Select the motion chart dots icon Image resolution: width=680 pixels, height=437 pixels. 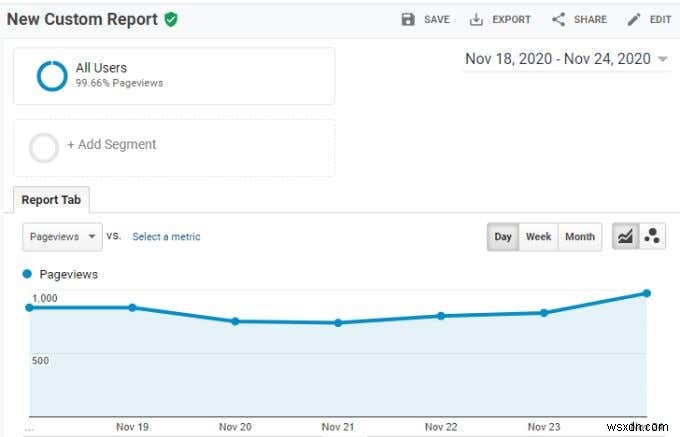pyautogui.click(x=652, y=236)
